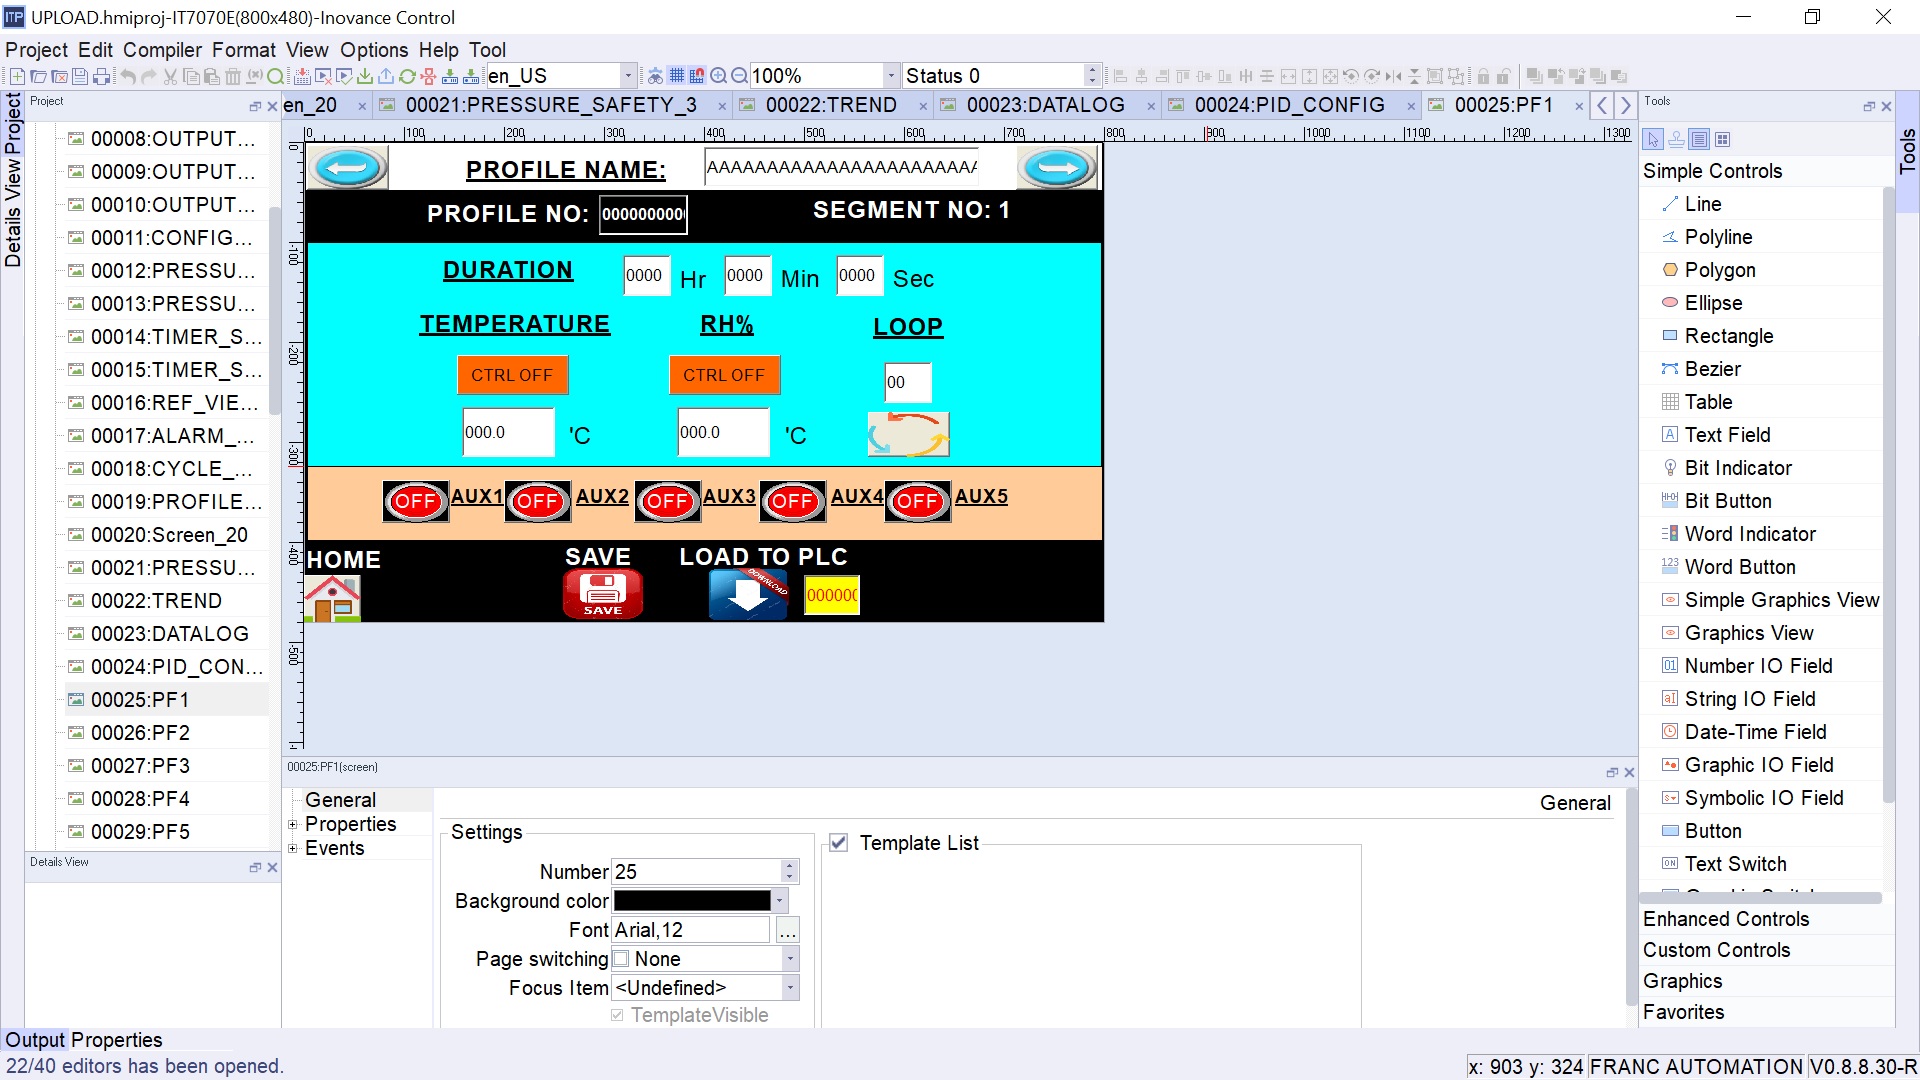
Task: Click the temperature CTRL OFF button
Action: pyautogui.click(x=512, y=375)
